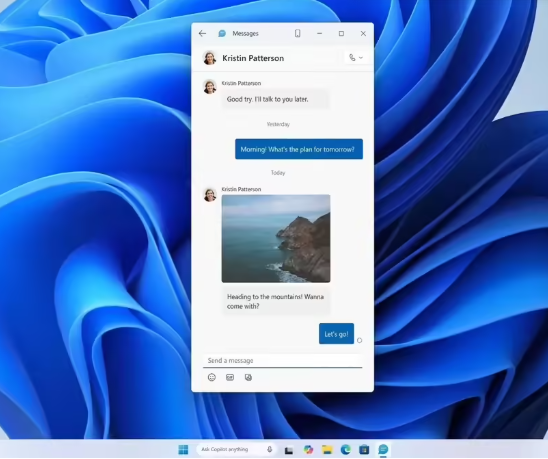Viewport: 548px width, 459px height.
Task: Click the Send a message field
Action: tap(282, 360)
